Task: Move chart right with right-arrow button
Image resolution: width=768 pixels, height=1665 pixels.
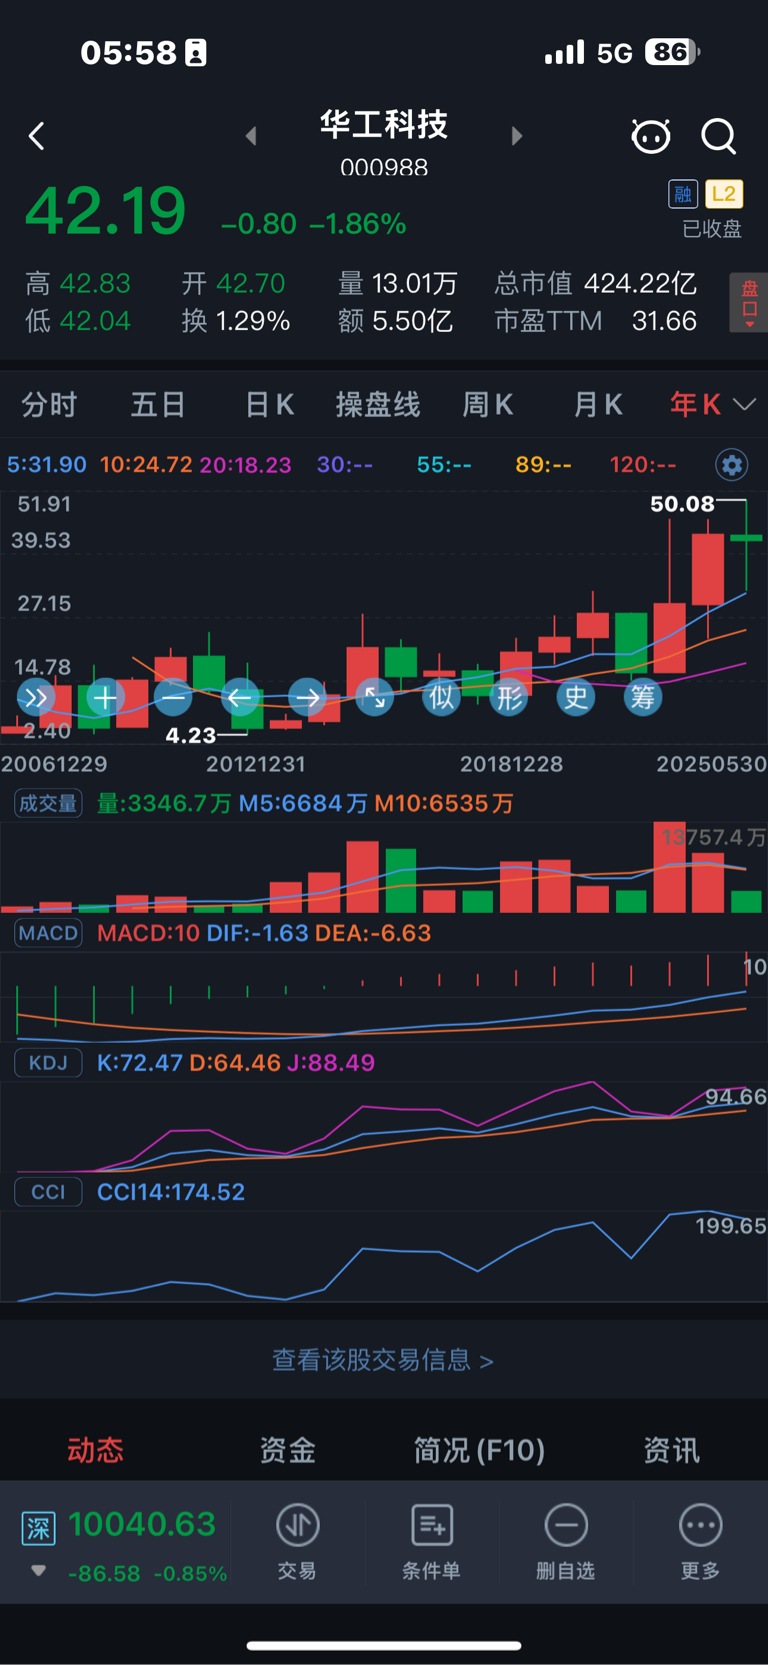Action: [x=308, y=697]
